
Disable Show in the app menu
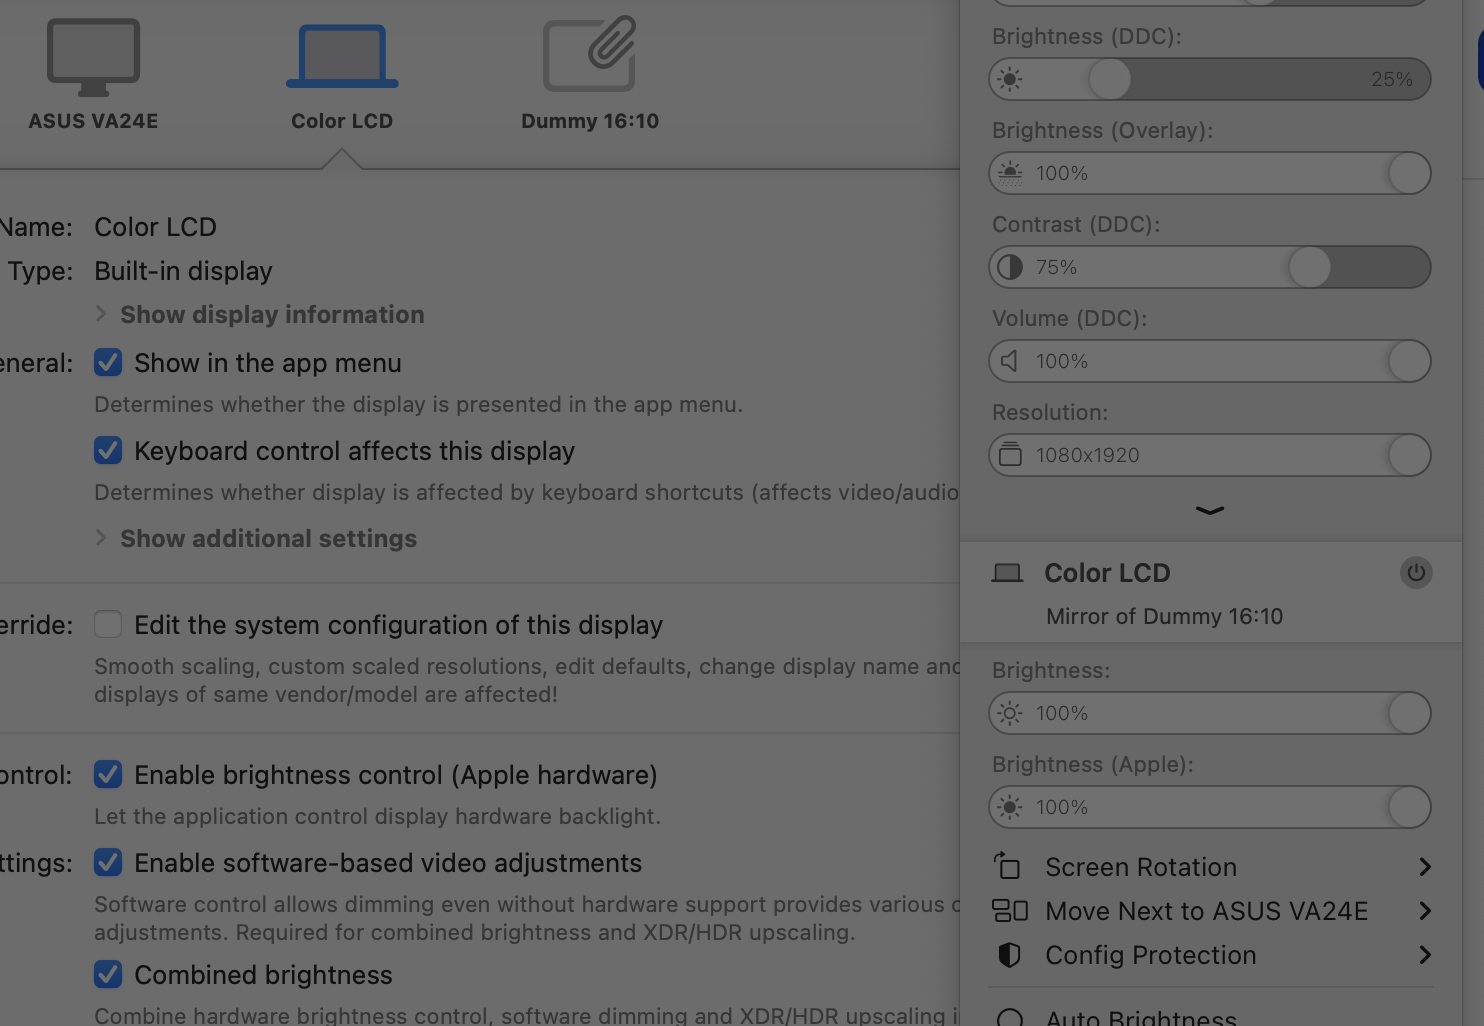point(108,363)
